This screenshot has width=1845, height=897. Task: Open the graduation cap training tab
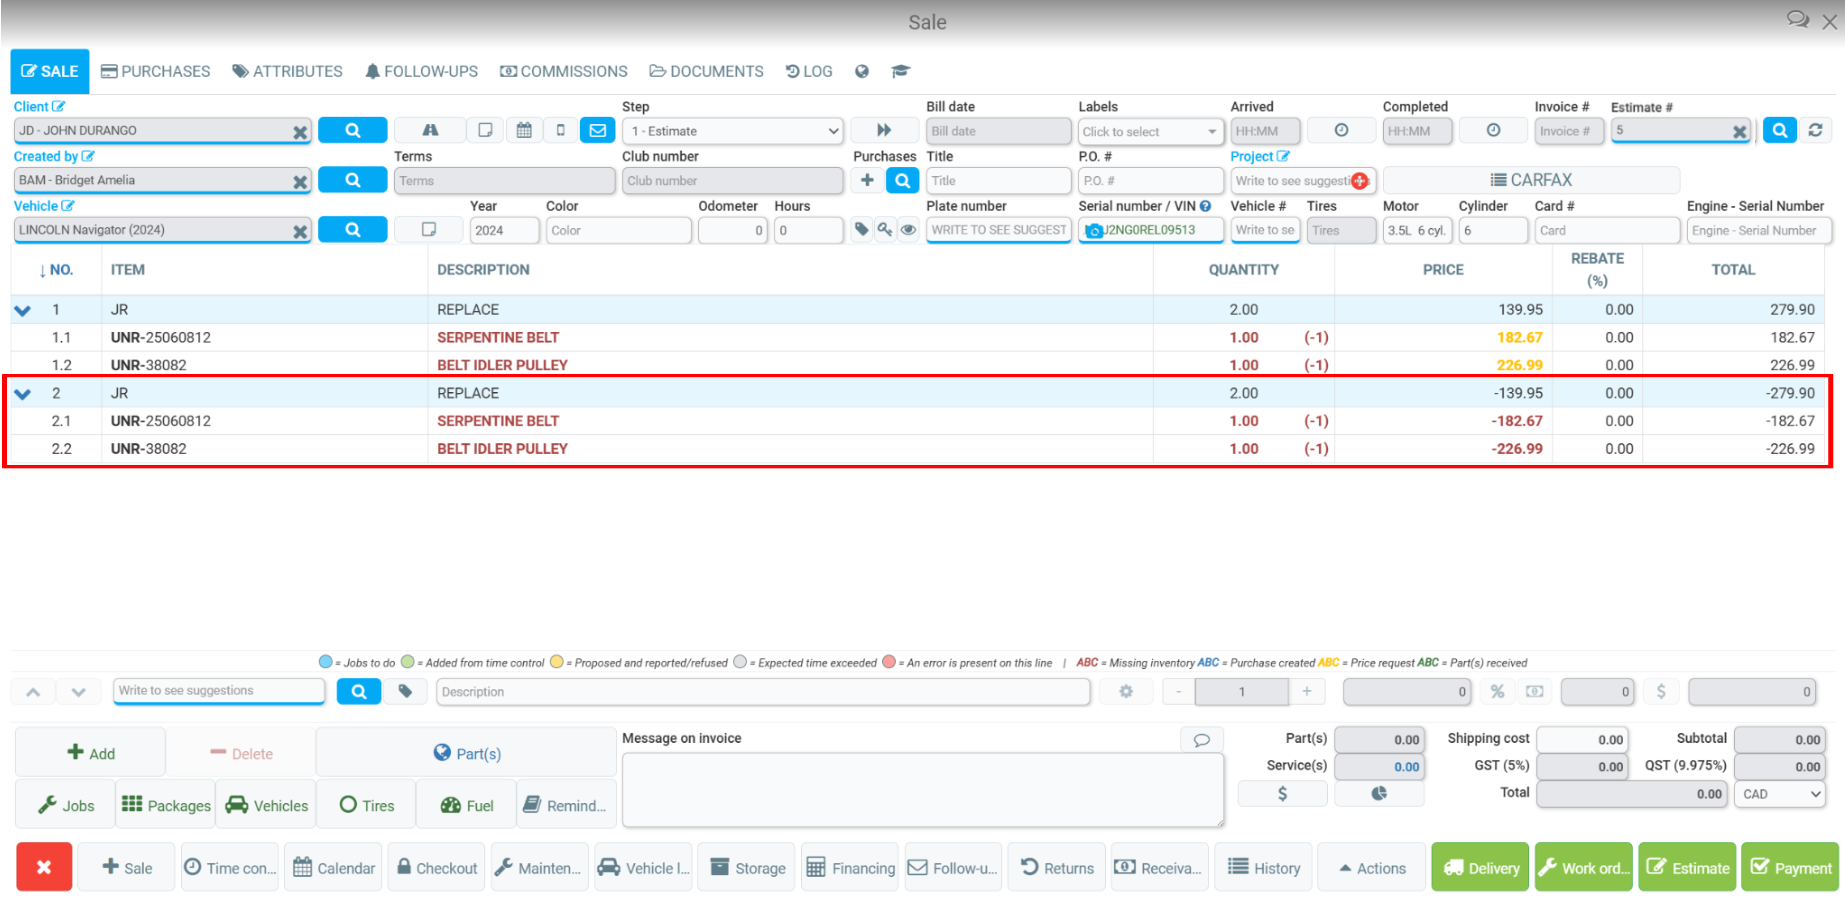click(x=900, y=72)
